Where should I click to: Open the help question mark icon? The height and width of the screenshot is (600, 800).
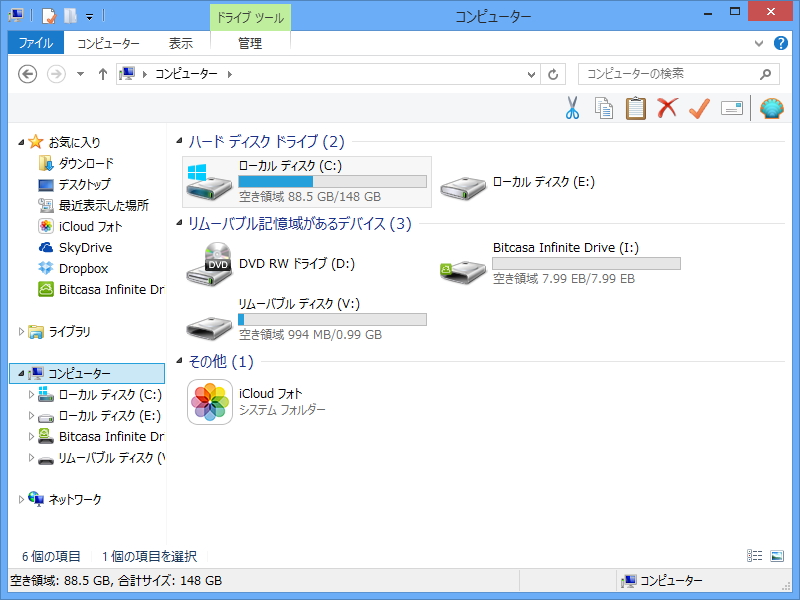point(781,43)
